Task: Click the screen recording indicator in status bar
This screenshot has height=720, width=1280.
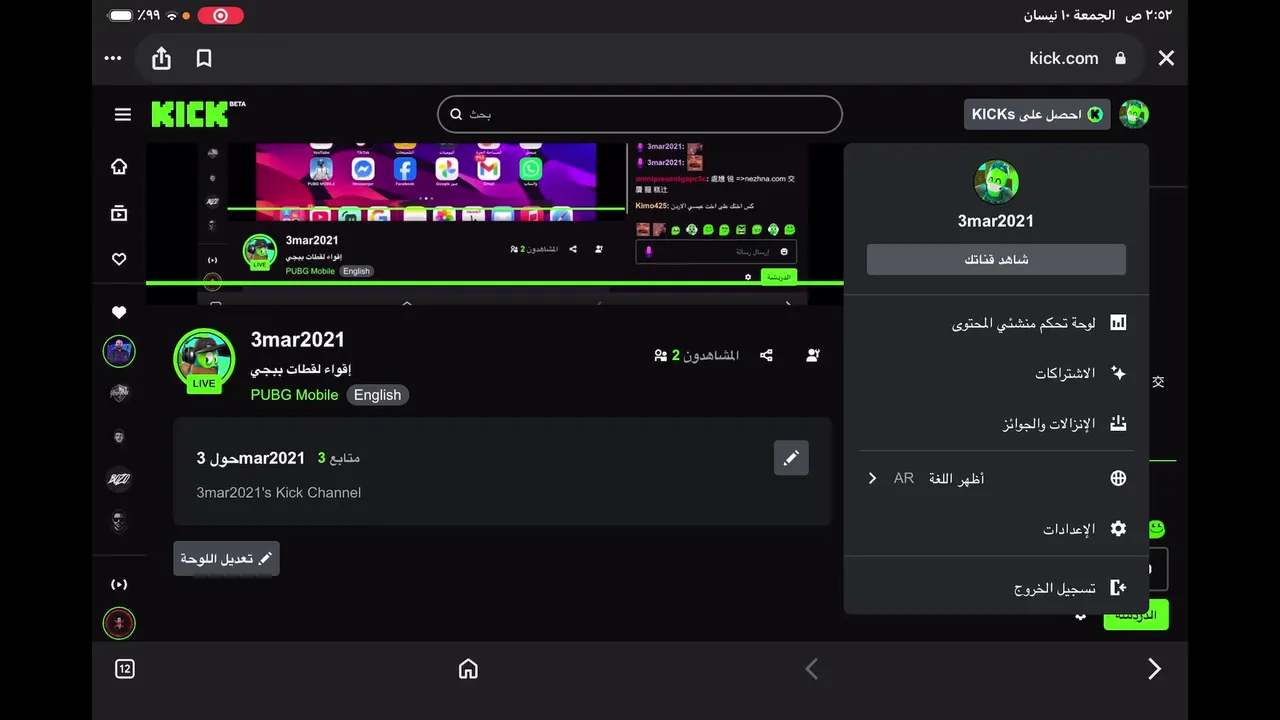Action: [220, 15]
